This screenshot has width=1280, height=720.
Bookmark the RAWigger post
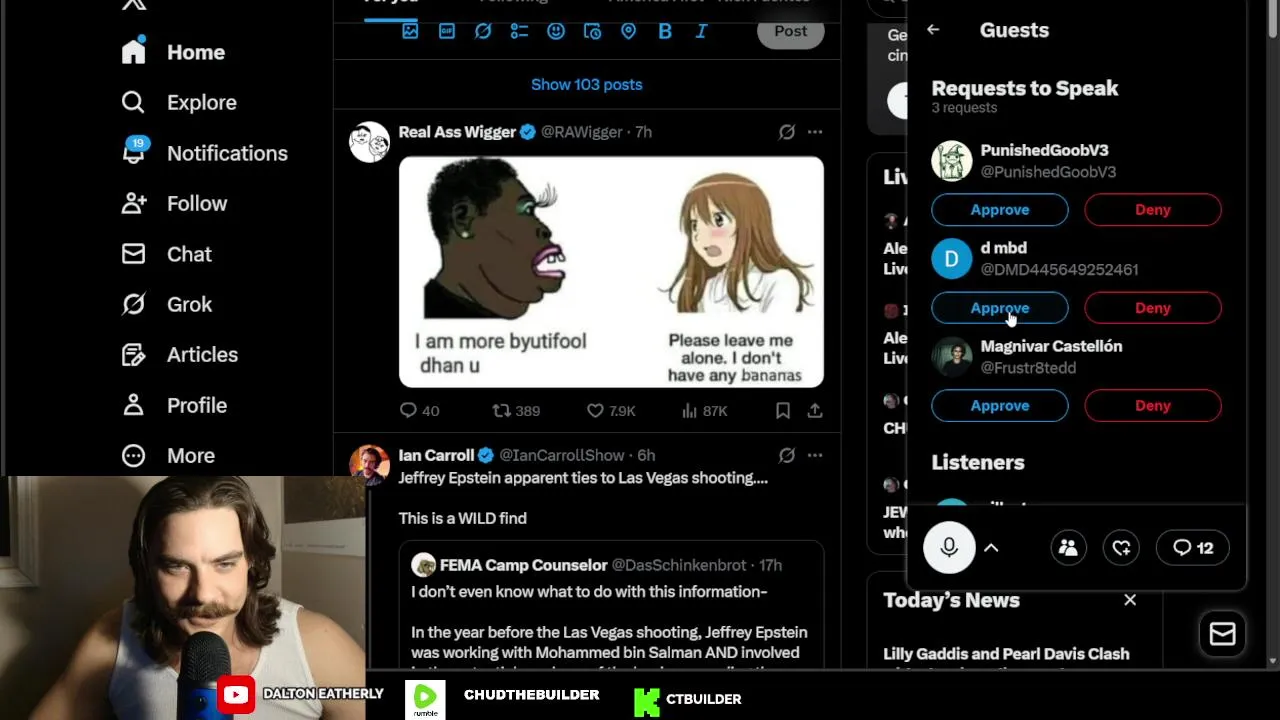click(x=783, y=411)
